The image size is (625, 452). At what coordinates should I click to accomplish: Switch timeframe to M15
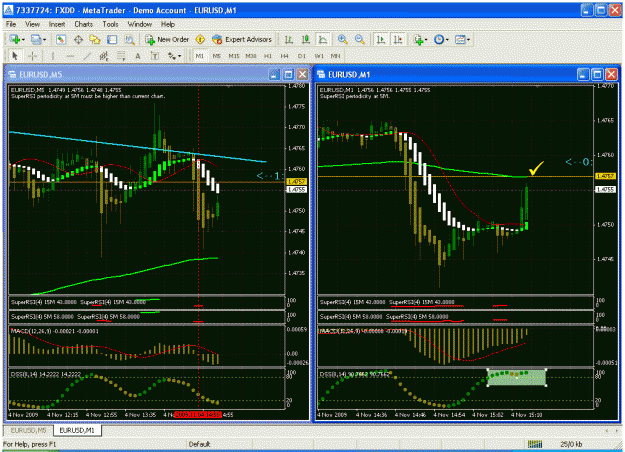(x=234, y=56)
